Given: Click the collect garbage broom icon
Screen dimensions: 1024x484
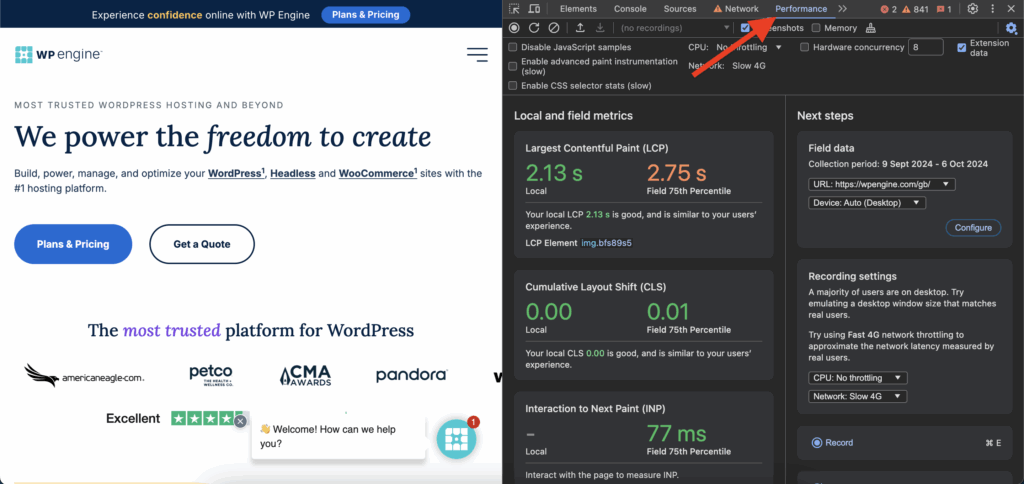Looking at the screenshot, I should (870, 28).
